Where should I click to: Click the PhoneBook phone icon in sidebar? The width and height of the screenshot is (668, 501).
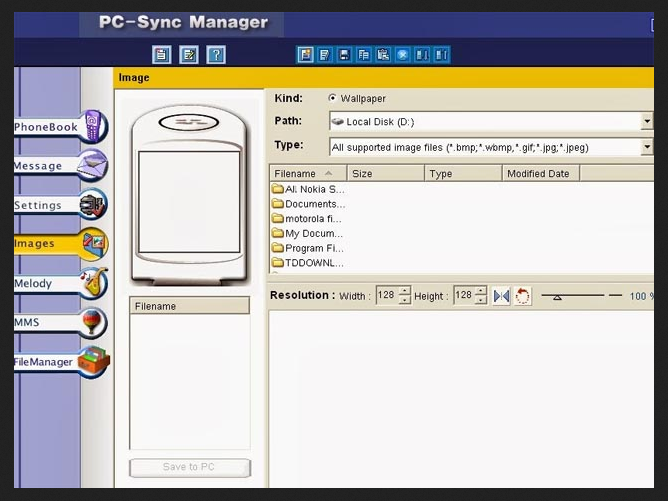[95, 126]
